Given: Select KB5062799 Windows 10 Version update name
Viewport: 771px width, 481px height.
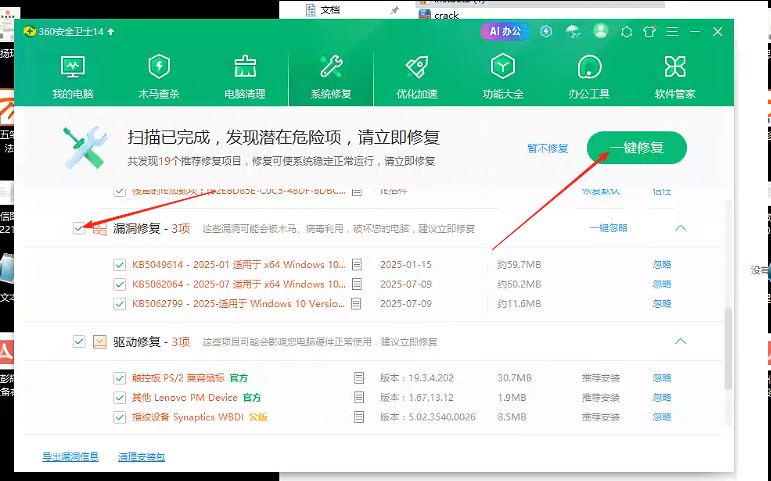Looking at the screenshot, I should 238,304.
